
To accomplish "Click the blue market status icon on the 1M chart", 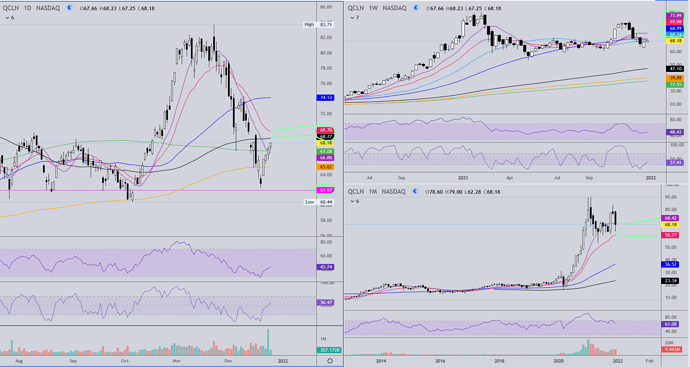I will coord(414,191).
